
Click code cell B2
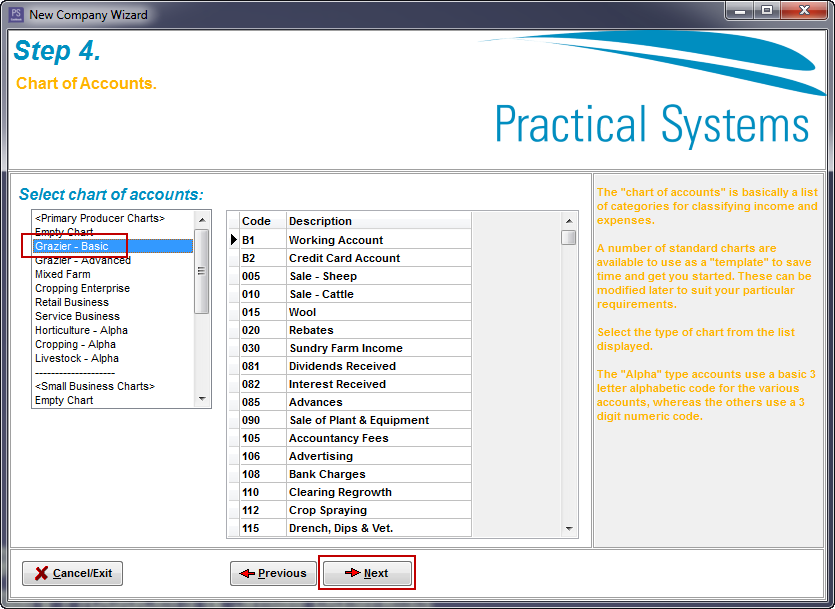pyautogui.click(x=263, y=258)
